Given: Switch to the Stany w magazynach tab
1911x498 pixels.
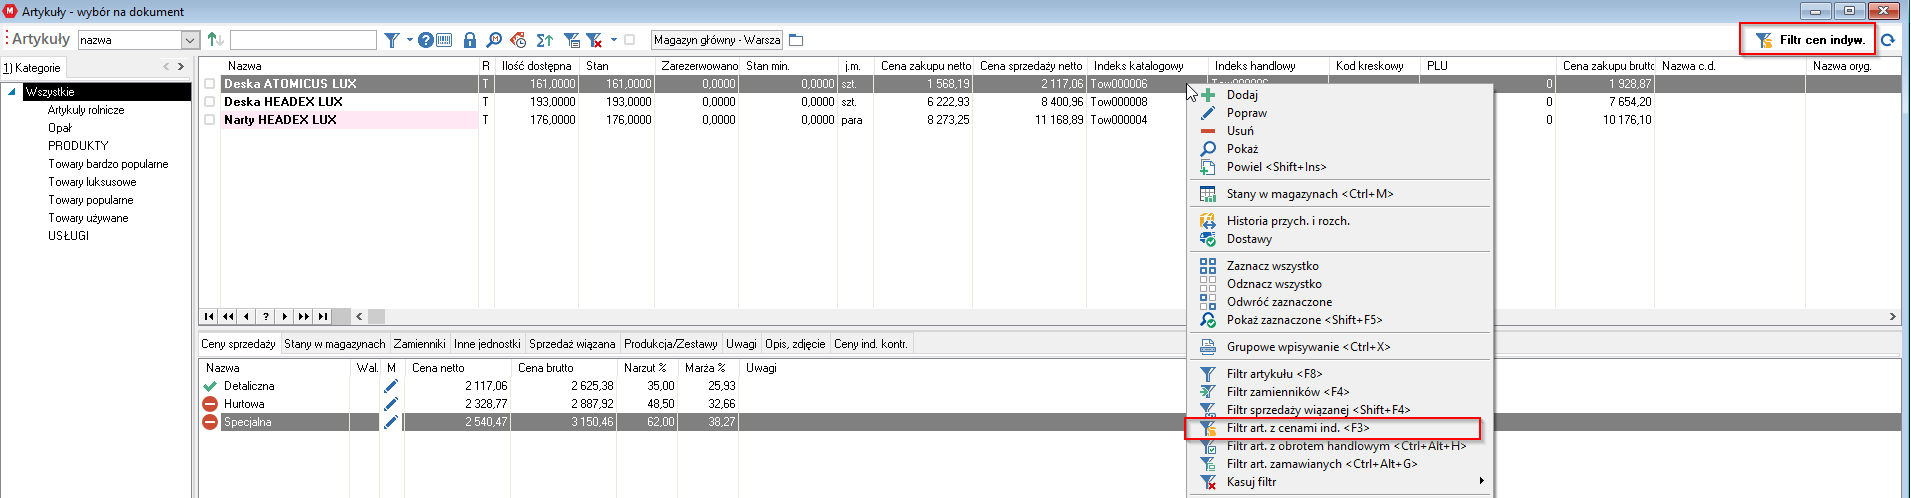Looking at the screenshot, I should point(334,344).
